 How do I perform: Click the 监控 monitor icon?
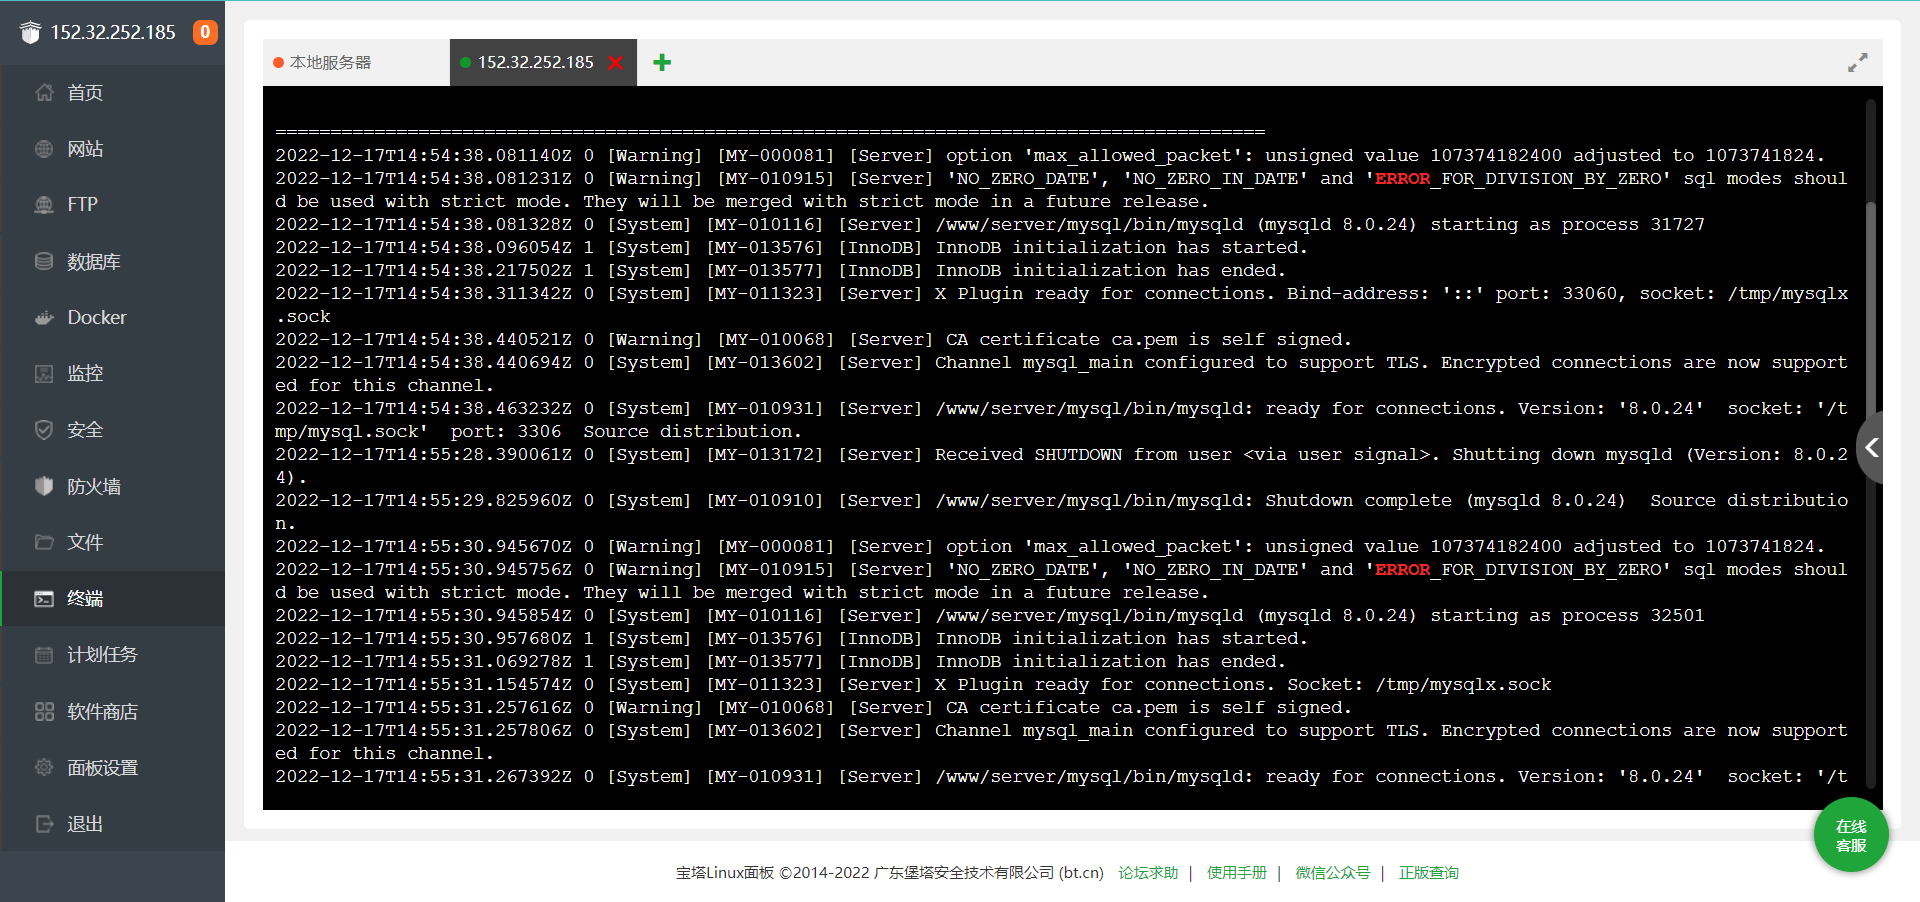pyautogui.click(x=44, y=374)
